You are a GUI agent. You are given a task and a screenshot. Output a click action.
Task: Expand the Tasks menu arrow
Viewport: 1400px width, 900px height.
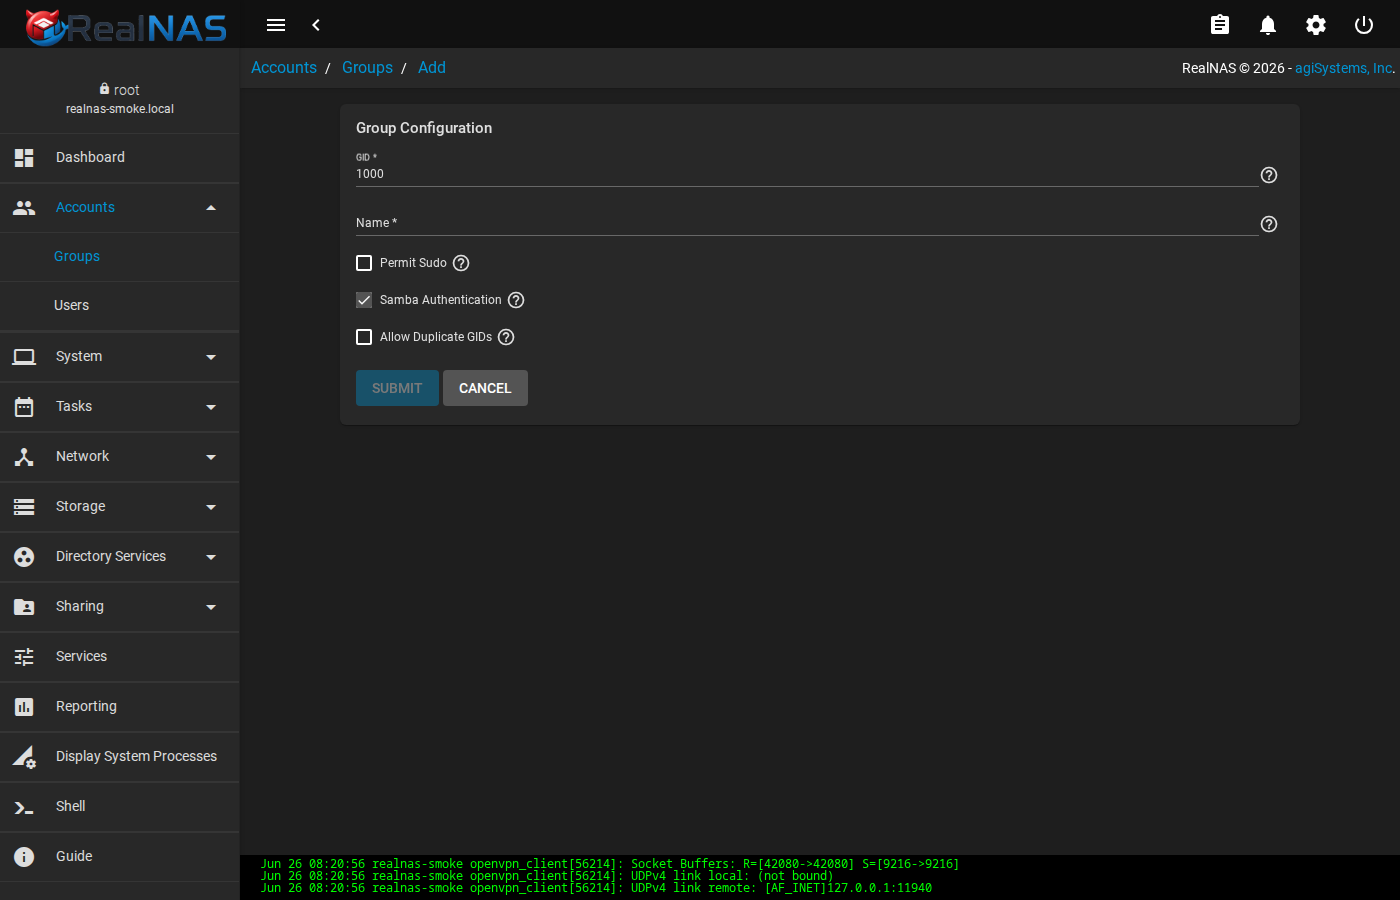coord(211,407)
